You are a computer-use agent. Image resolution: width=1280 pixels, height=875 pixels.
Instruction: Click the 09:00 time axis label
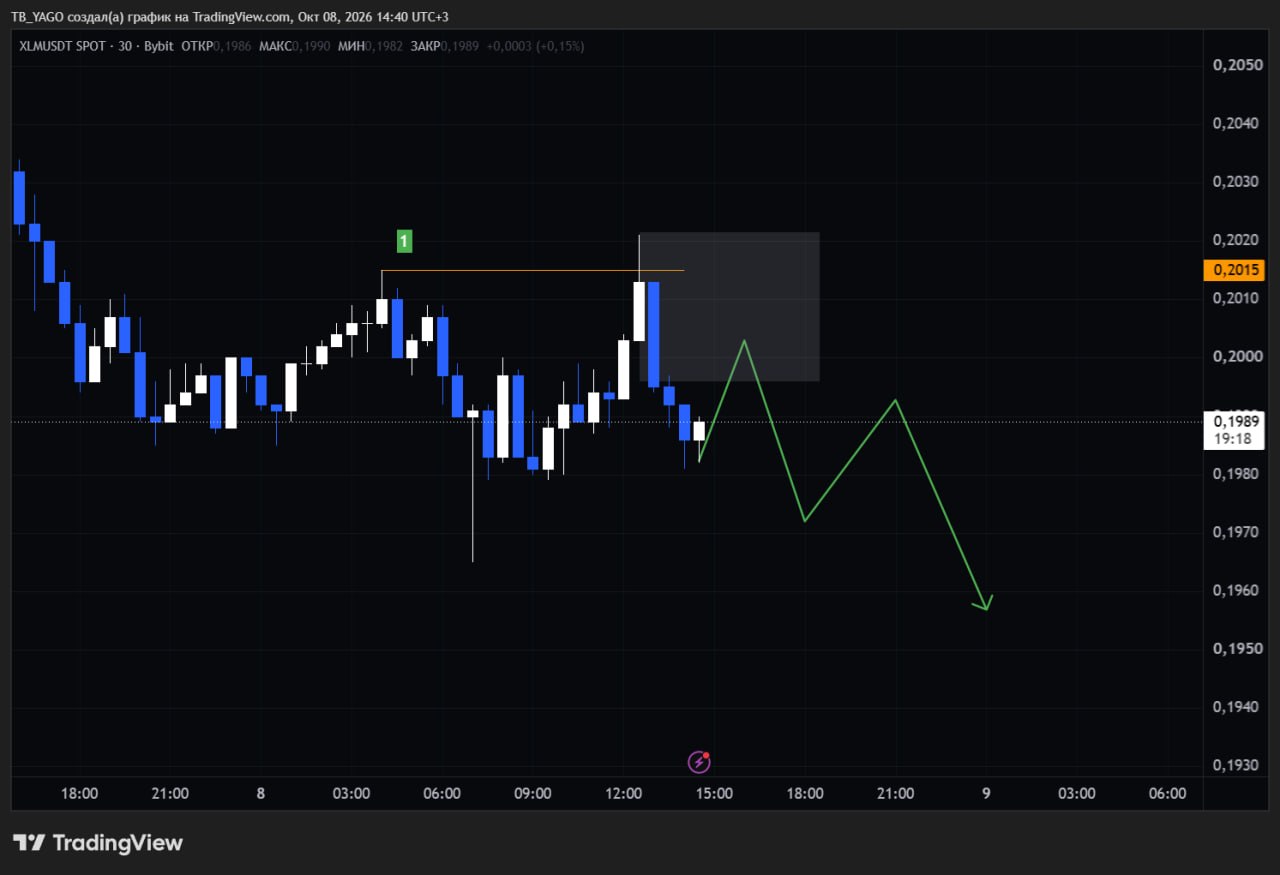[532, 793]
